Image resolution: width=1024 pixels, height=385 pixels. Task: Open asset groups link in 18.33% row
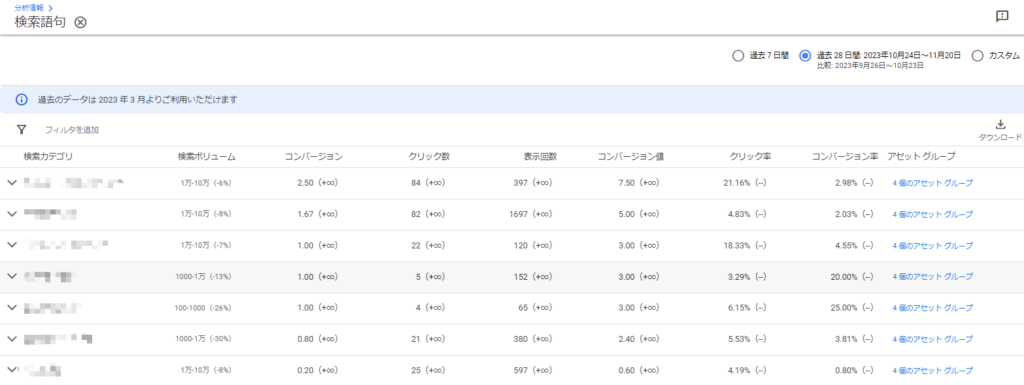[x=933, y=246]
